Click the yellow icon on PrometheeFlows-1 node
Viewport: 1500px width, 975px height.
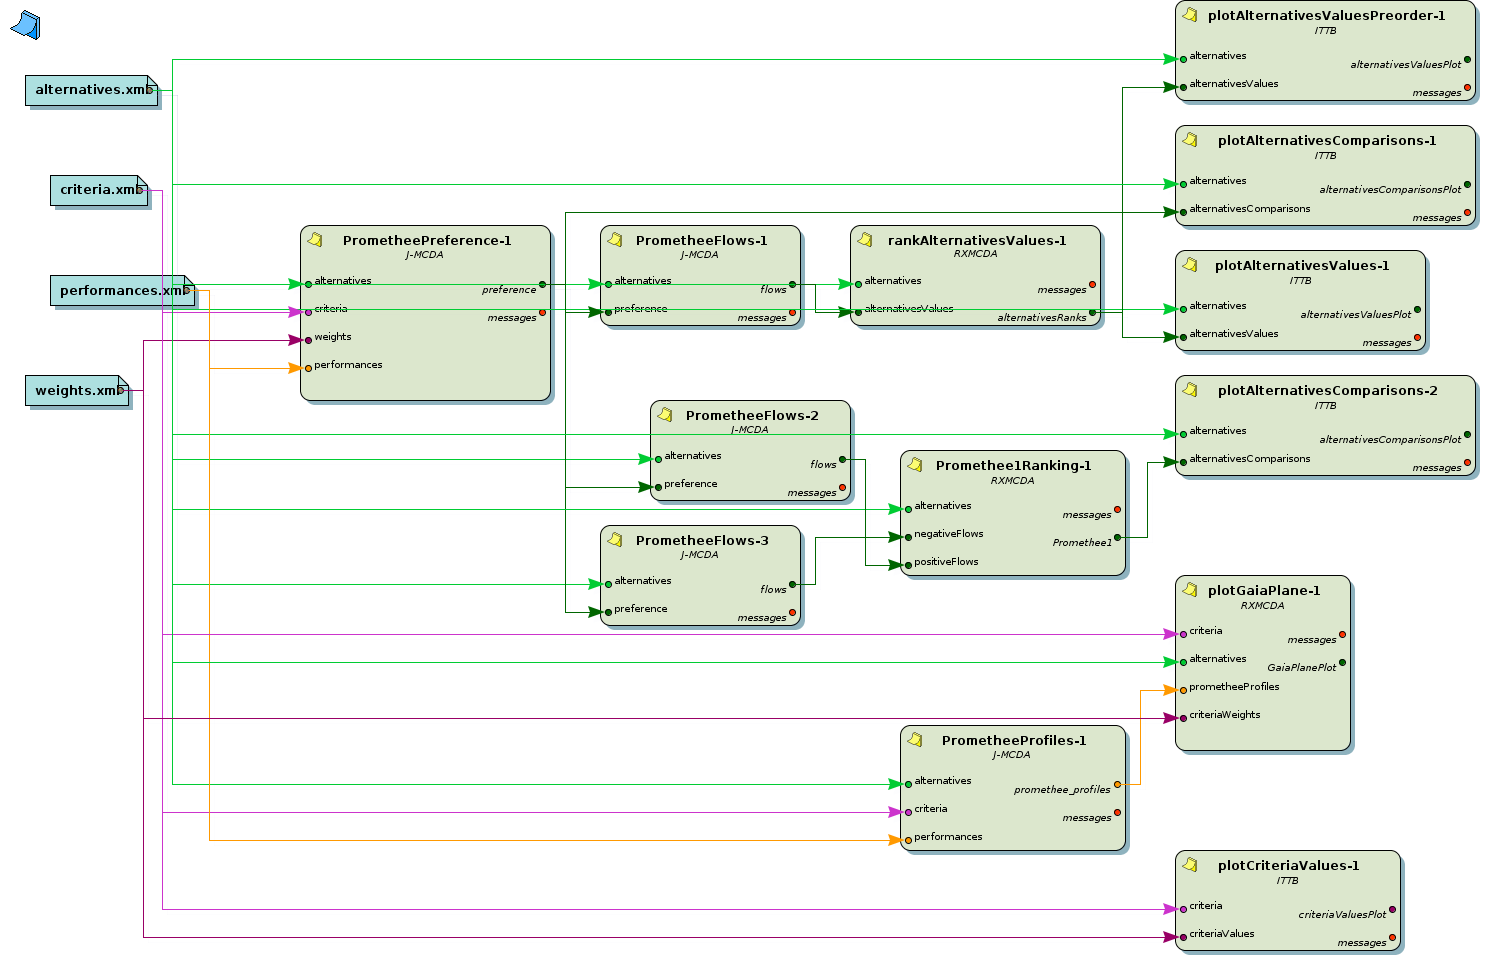(x=615, y=240)
